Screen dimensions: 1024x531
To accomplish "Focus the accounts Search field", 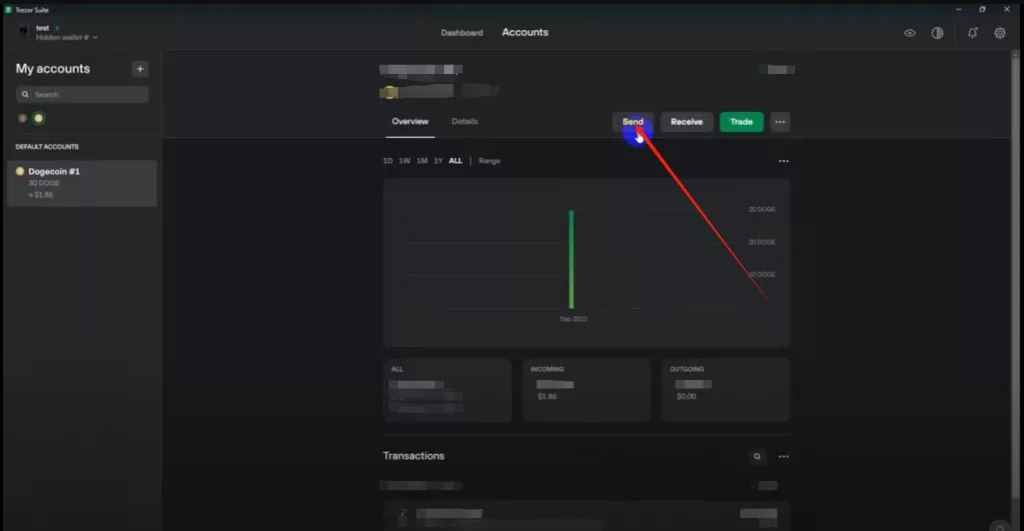I will tap(82, 94).
